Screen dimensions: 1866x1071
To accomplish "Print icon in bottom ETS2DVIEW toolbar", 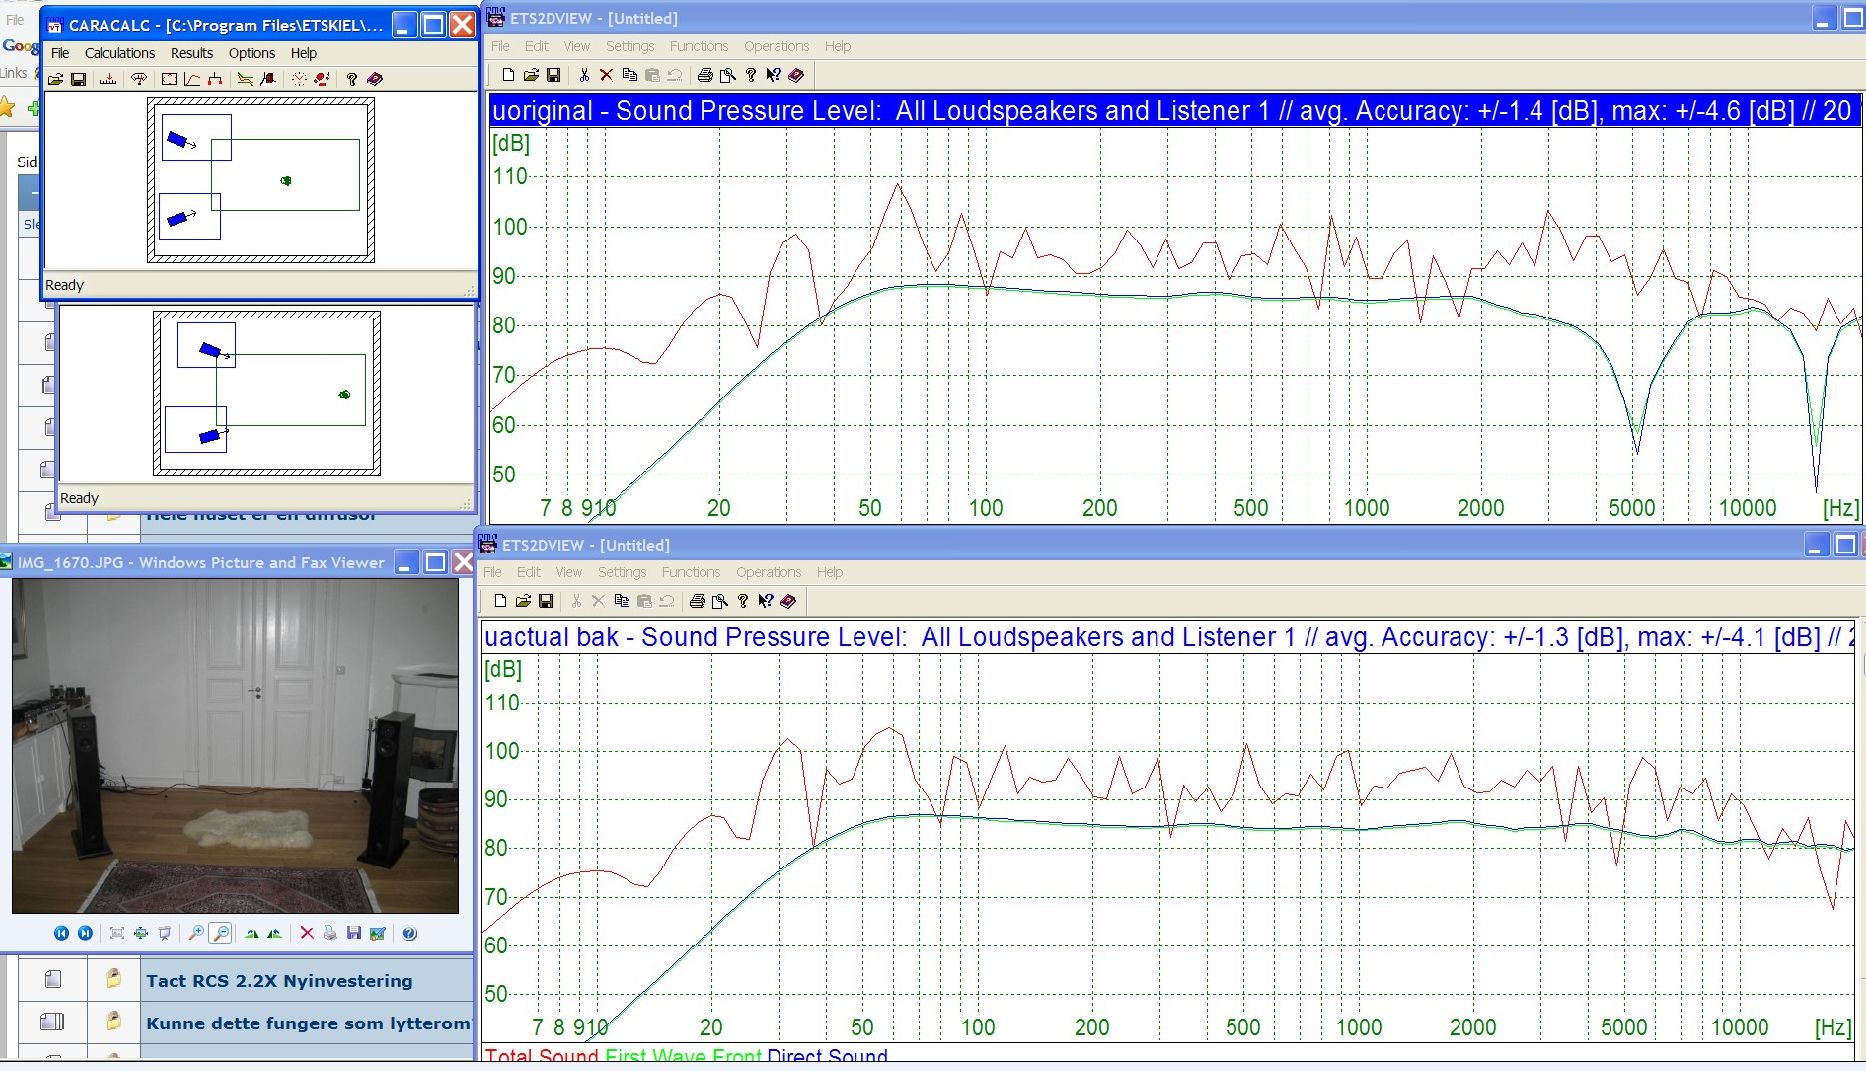I will [x=697, y=601].
